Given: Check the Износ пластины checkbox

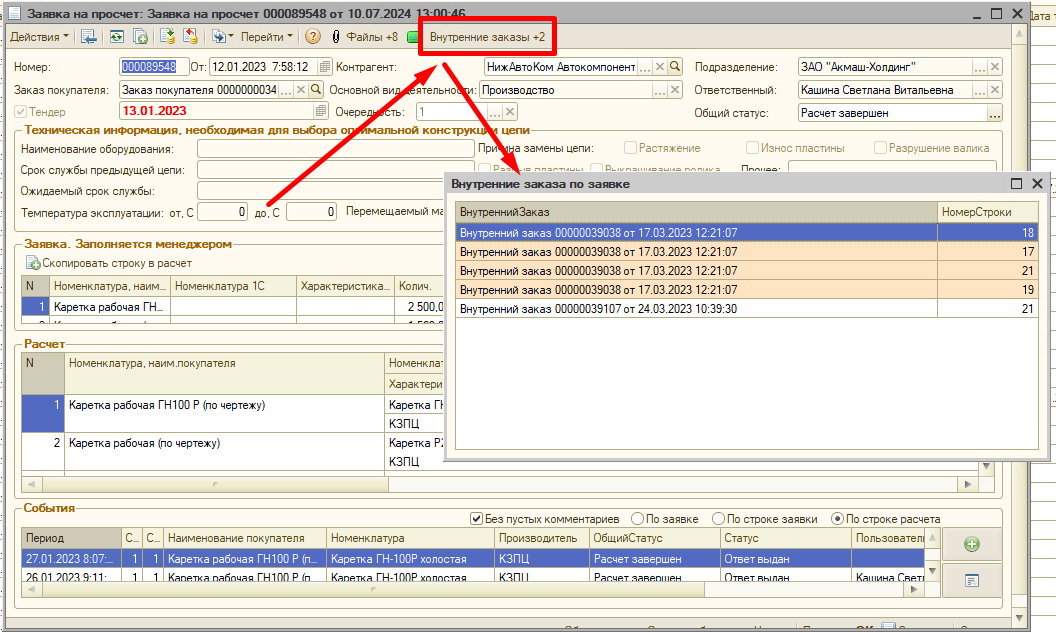Looking at the screenshot, I should tap(752, 148).
